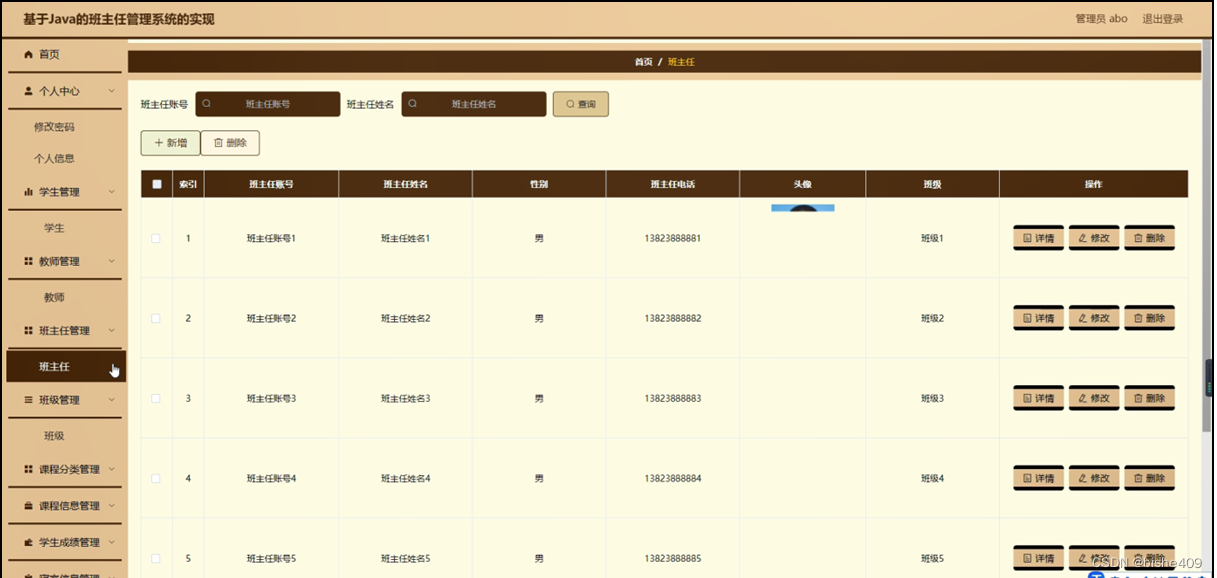Open 详情 for 班主任账号1

(x=1038, y=238)
